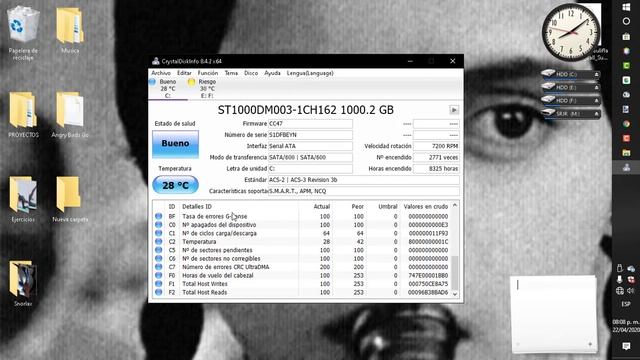Select row 'Horas de vuelo del cabezal'
The image size is (640, 360).
pyautogui.click(x=302, y=276)
